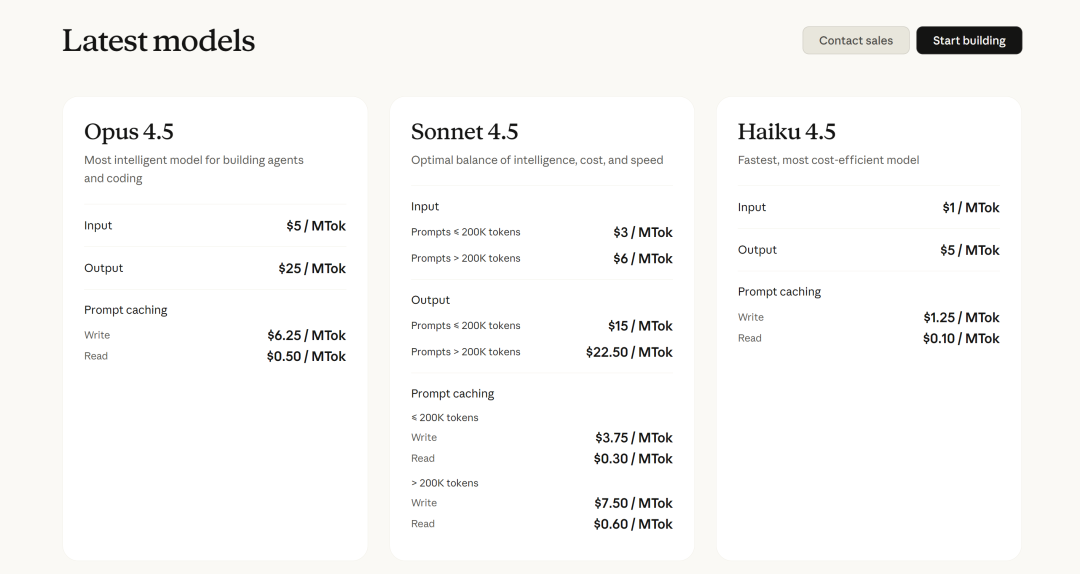Click Opus cache read price $0.50 / MTok
The width and height of the screenshot is (1080, 574).
(x=307, y=356)
